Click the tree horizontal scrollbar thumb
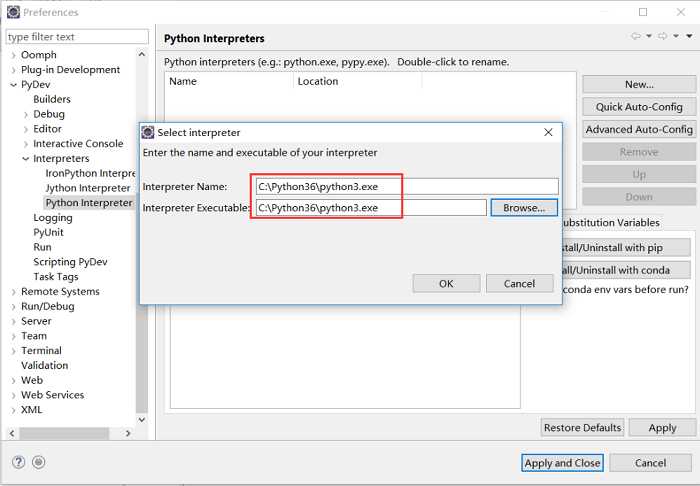 pos(64,433)
